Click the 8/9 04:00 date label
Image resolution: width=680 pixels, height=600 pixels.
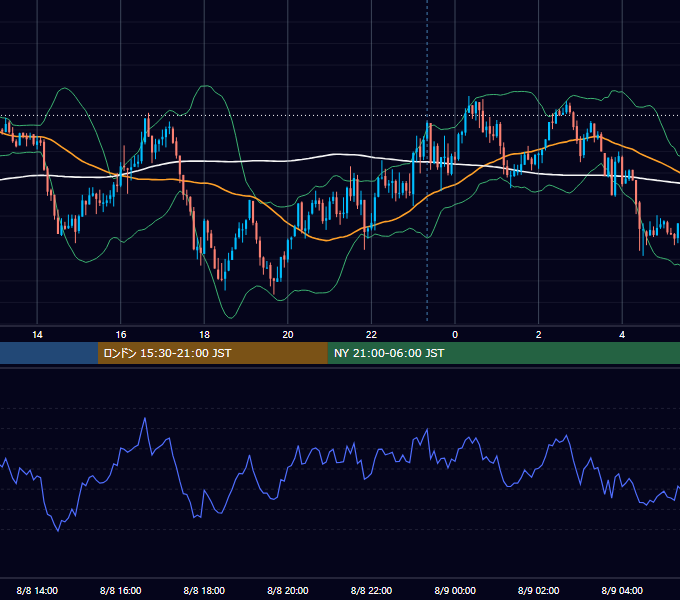point(622,590)
